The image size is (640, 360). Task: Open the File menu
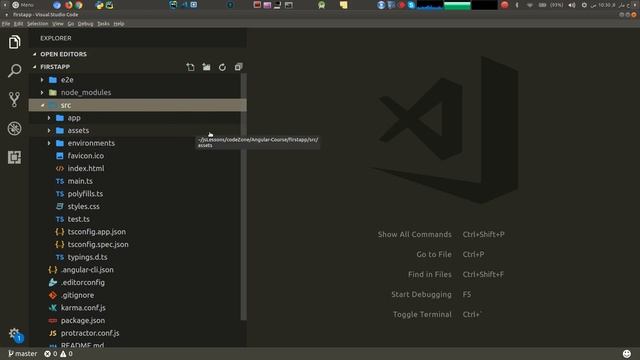point(6,24)
